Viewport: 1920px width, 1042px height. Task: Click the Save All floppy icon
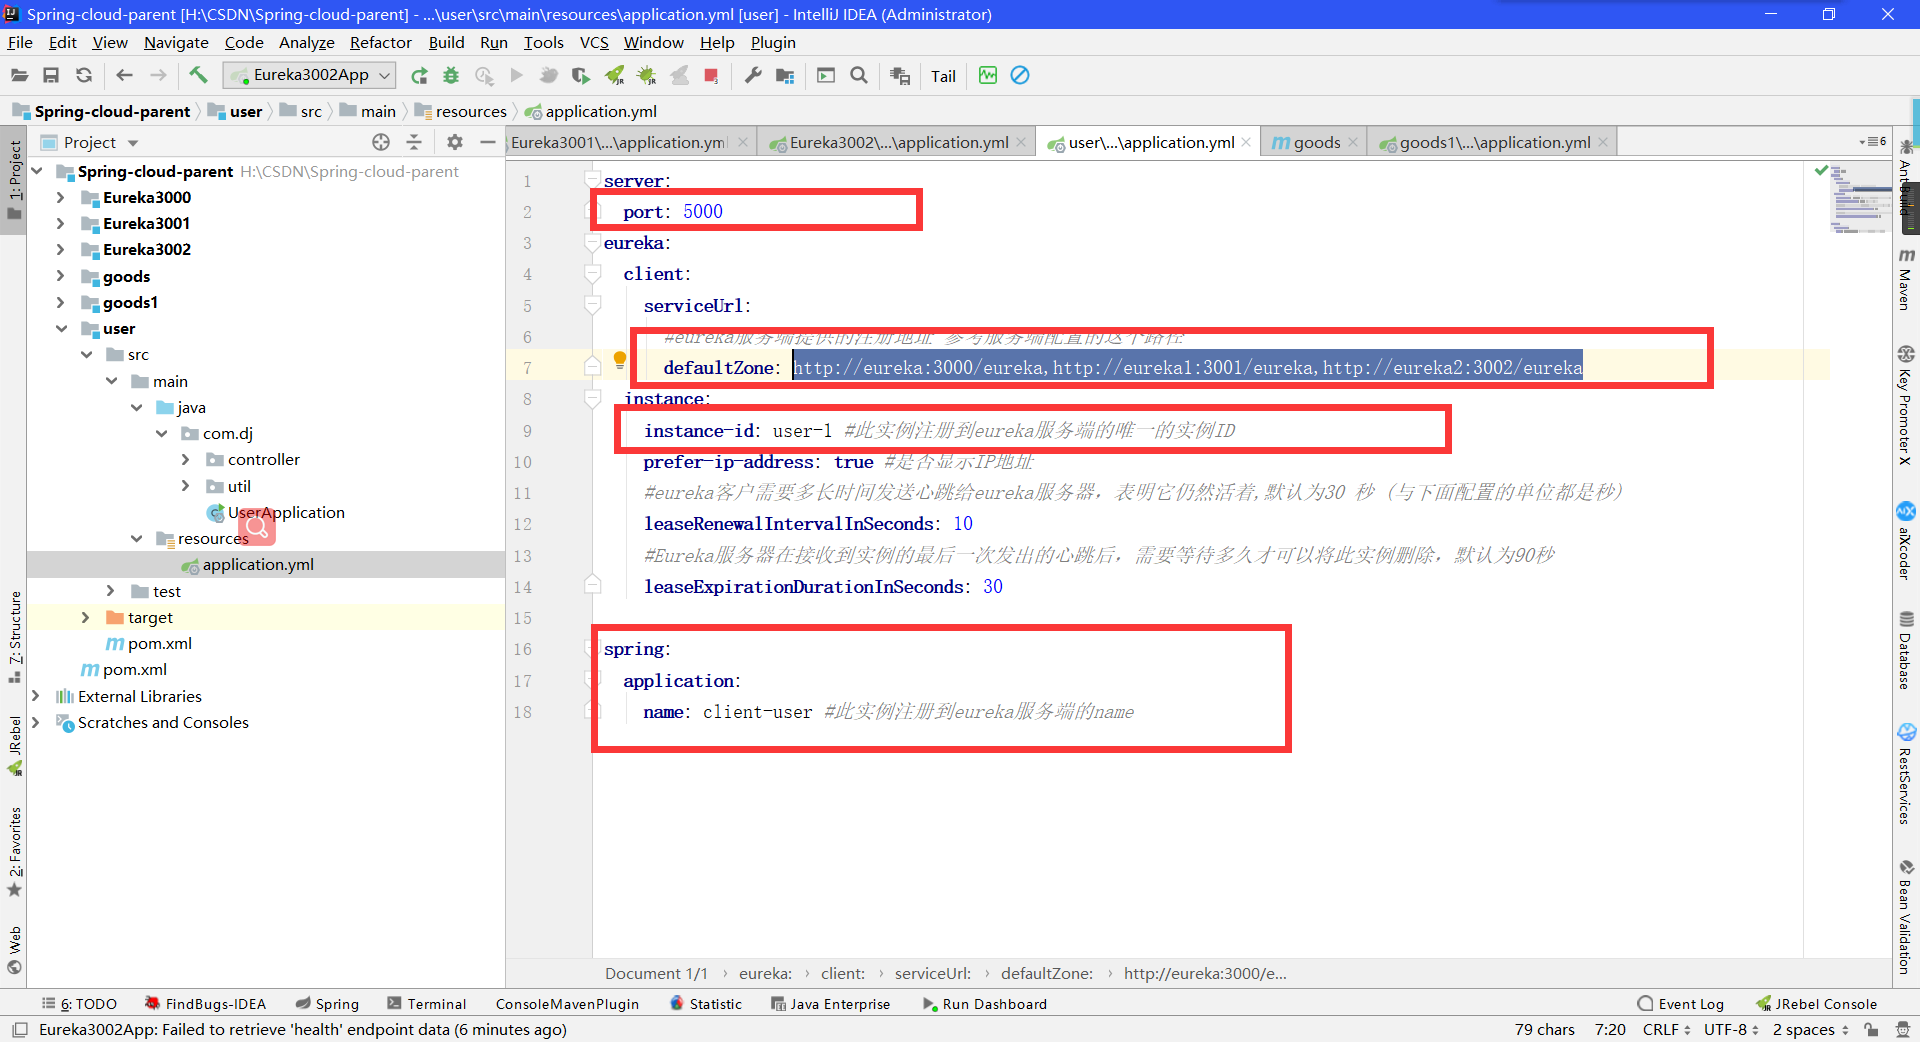(51, 76)
